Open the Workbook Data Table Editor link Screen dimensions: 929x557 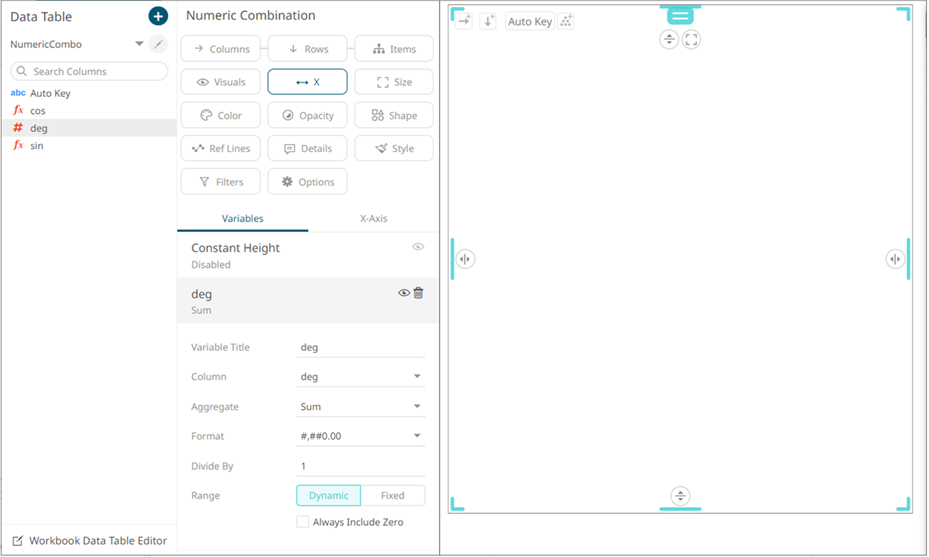89,540
